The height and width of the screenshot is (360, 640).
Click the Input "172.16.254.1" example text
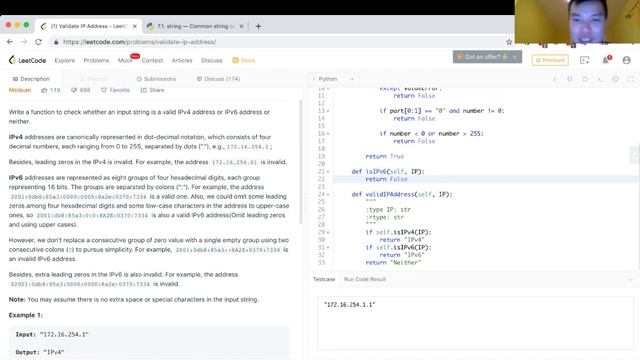coord(52,334)
